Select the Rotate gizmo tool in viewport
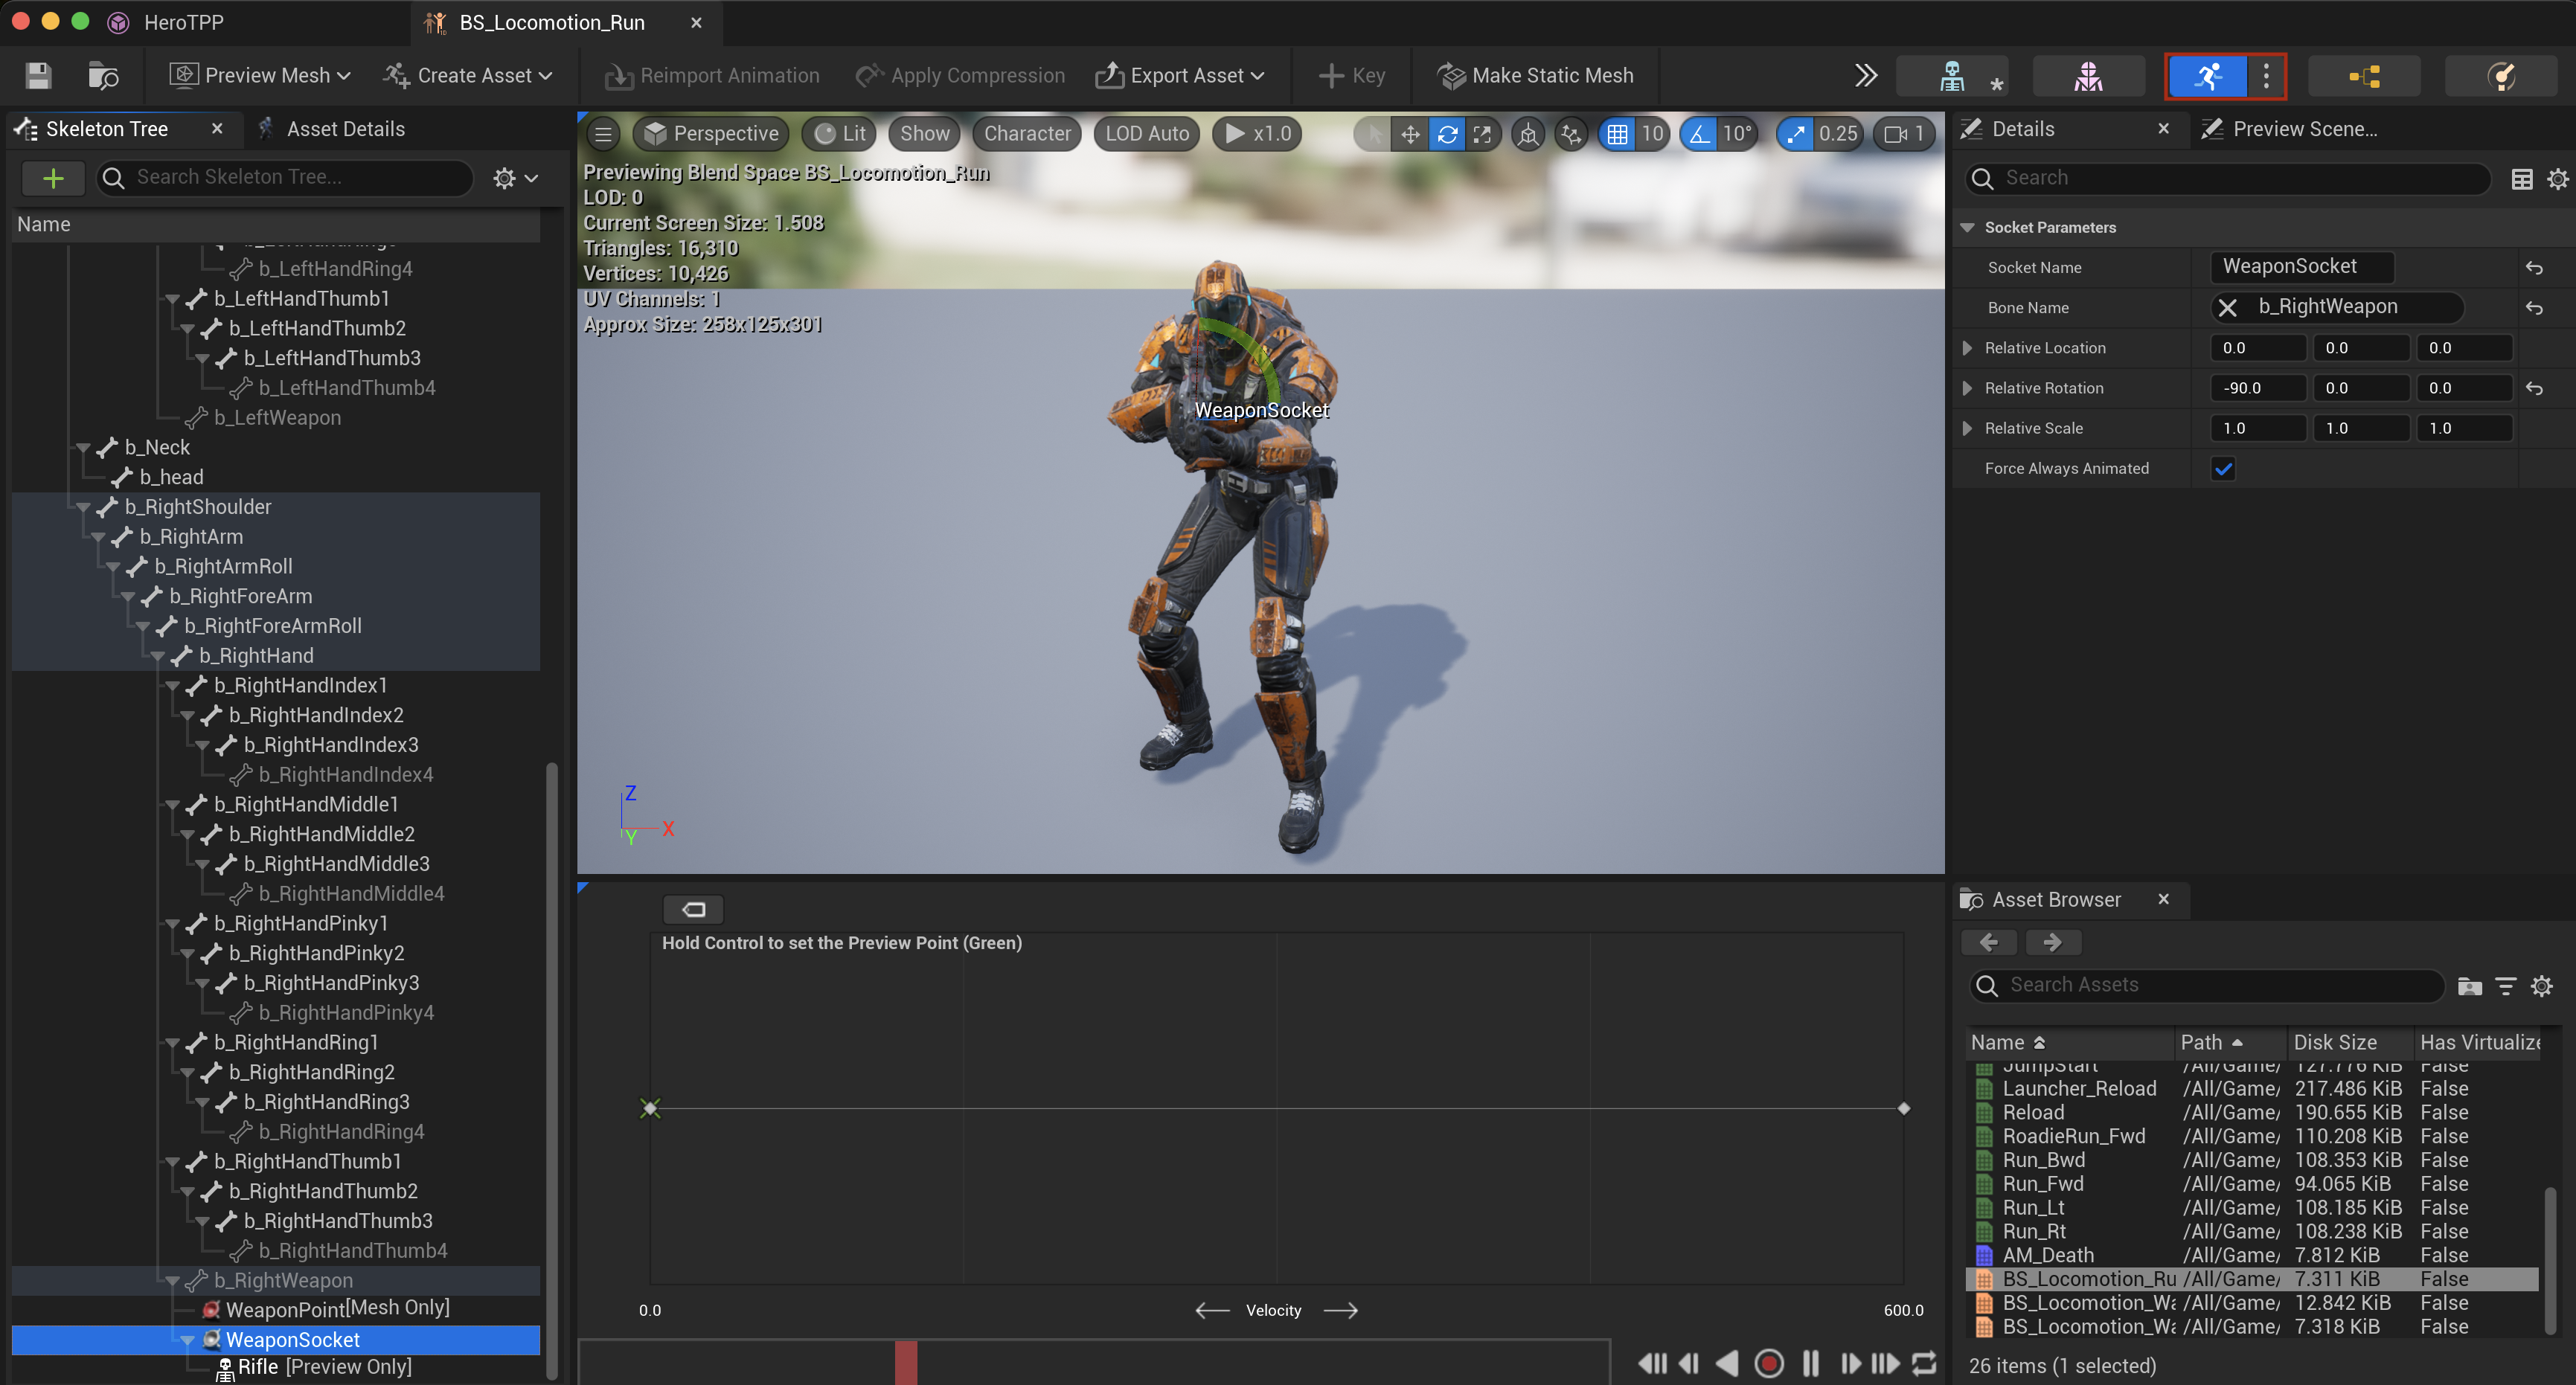This screenshot has height=1385, width=2576. pyautogui.click(x=1447, y=134)
